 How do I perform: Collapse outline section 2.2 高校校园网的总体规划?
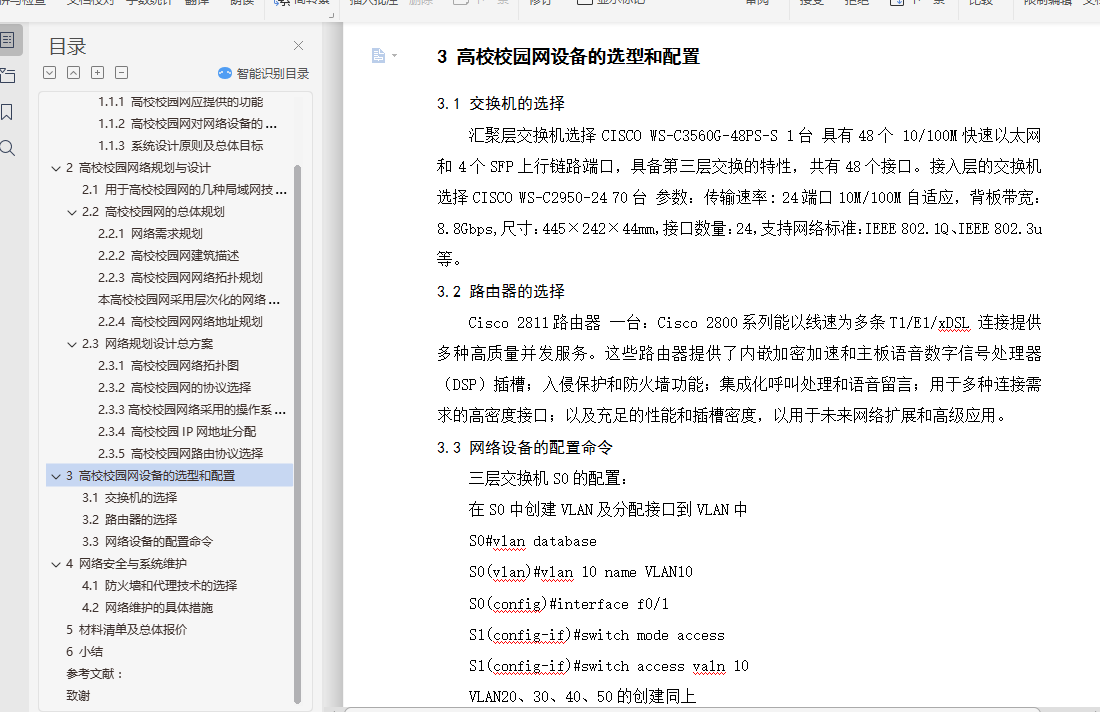pyautogui.click(x=72, y=212)
